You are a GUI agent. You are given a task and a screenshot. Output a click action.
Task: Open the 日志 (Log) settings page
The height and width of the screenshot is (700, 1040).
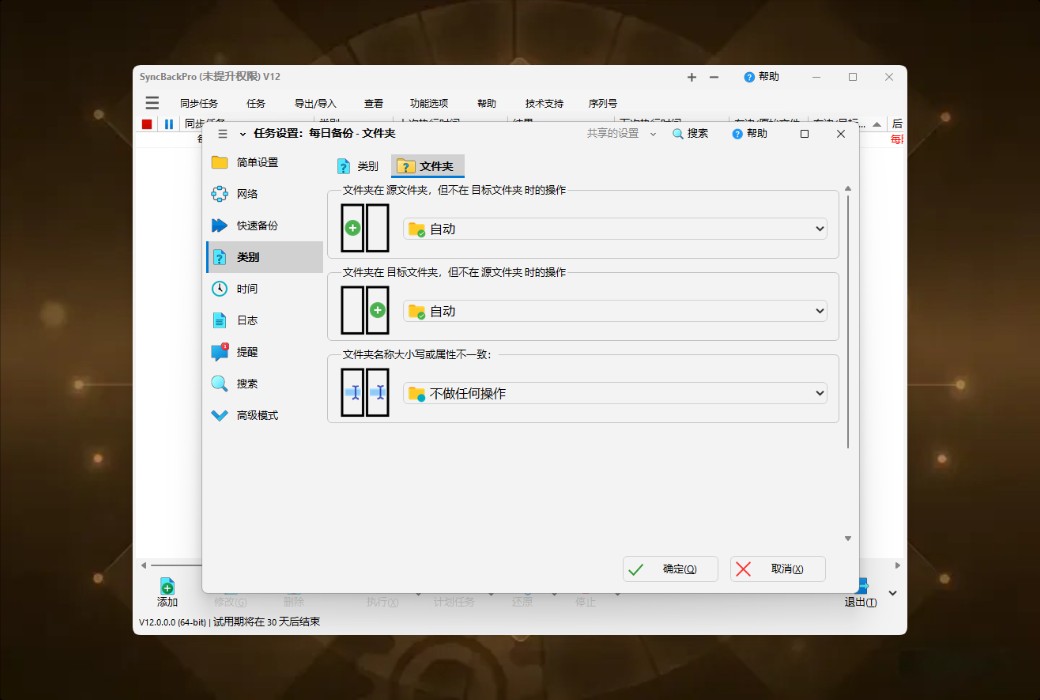coord(246,320)
